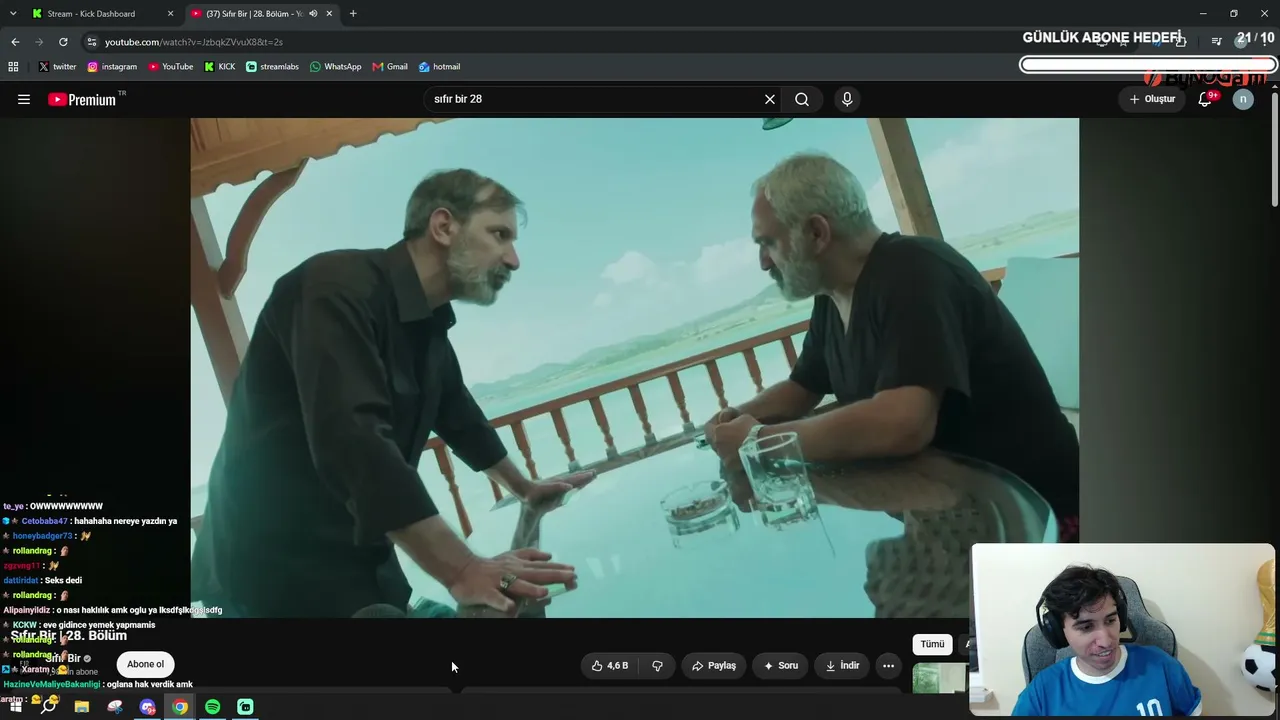1280x720 pixels.
Task: Clear the YouTube search query
Action: tap(770, 99)
